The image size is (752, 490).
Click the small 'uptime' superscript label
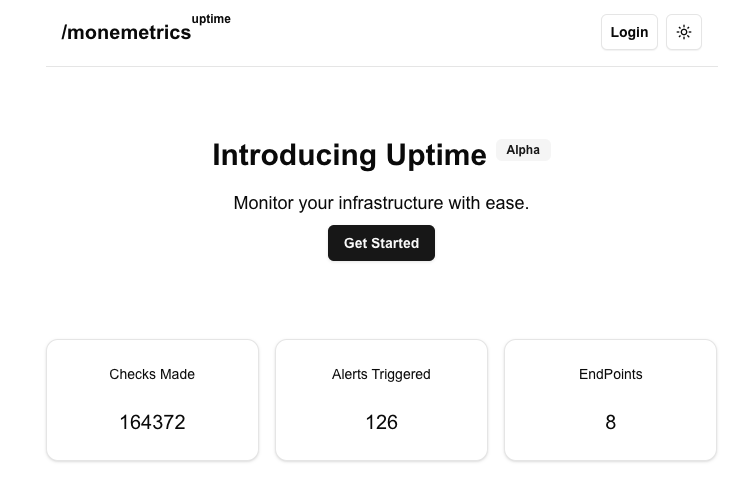pos(211,19)
